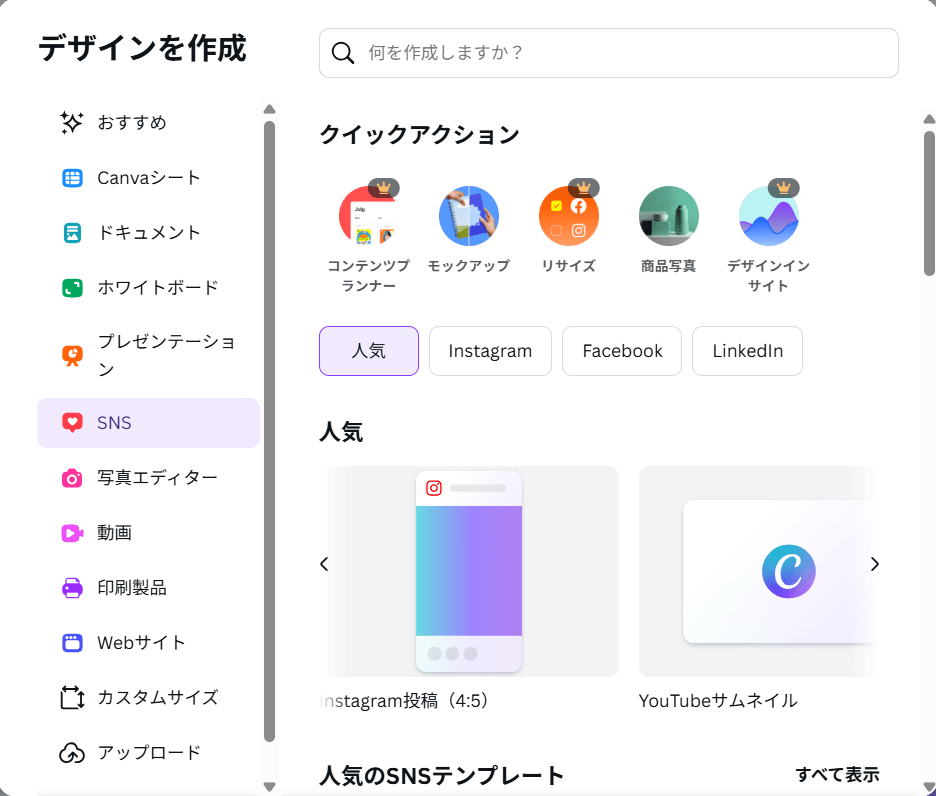Click the 動画 video camera icon
Screen dimensions: 936x796
(72, 533)
